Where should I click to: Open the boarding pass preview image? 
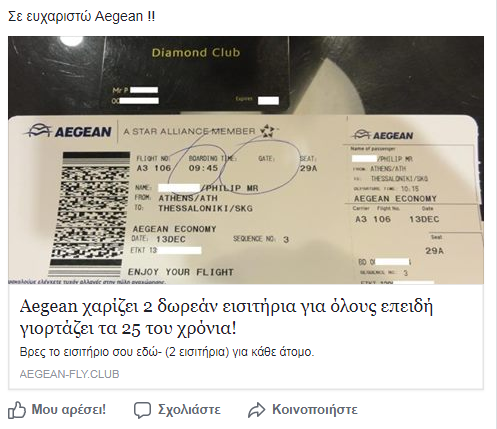coord(246,160)
